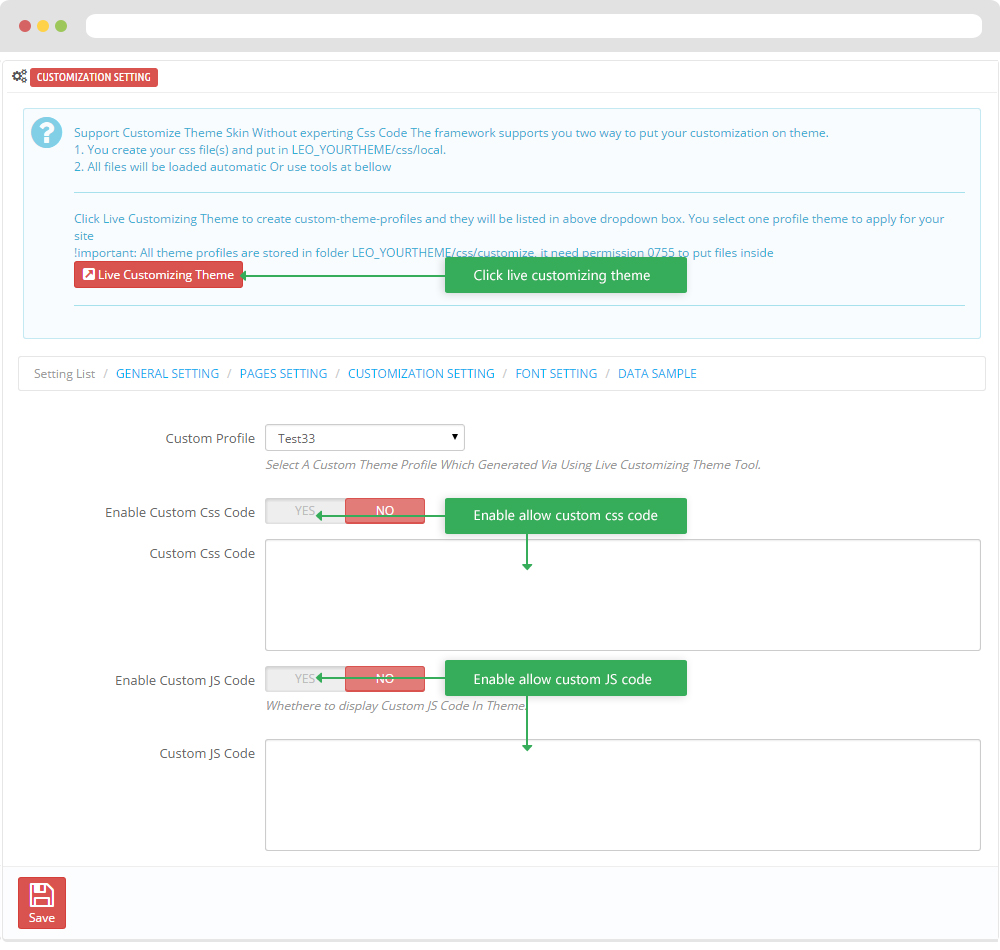Viewport: 1000px width, 950px height.
Task: Click external-link icon on Live Customizing Theme
Action: pos(88,275)
